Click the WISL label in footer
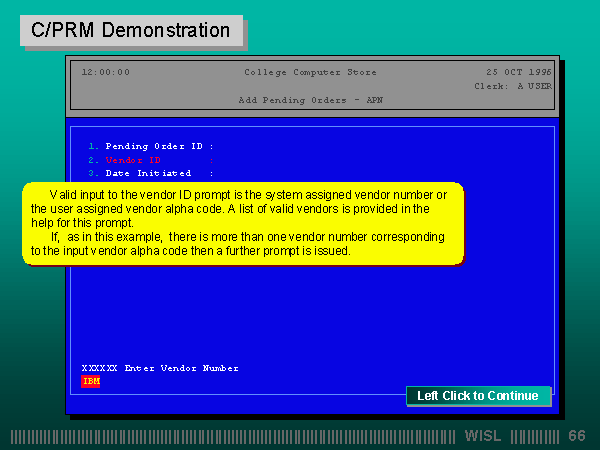This screenshot has height=450, width=600. point(485,436)
